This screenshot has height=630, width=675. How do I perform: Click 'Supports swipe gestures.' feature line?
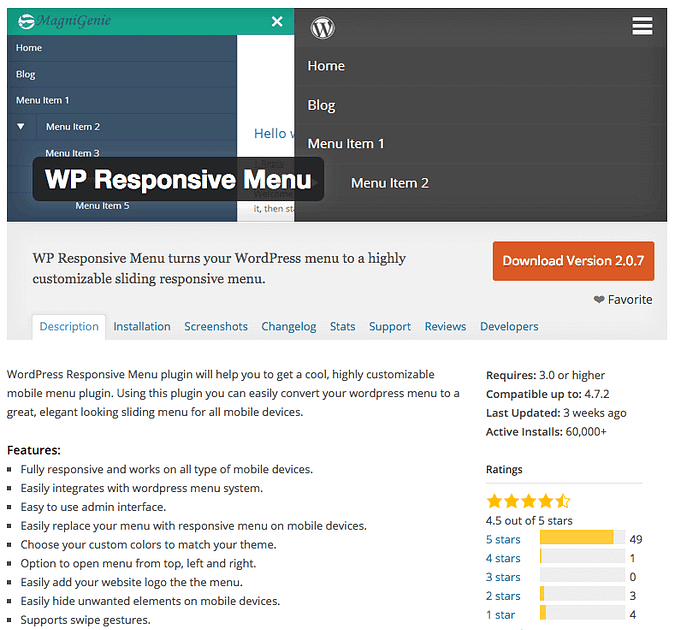tap(86, 620)
